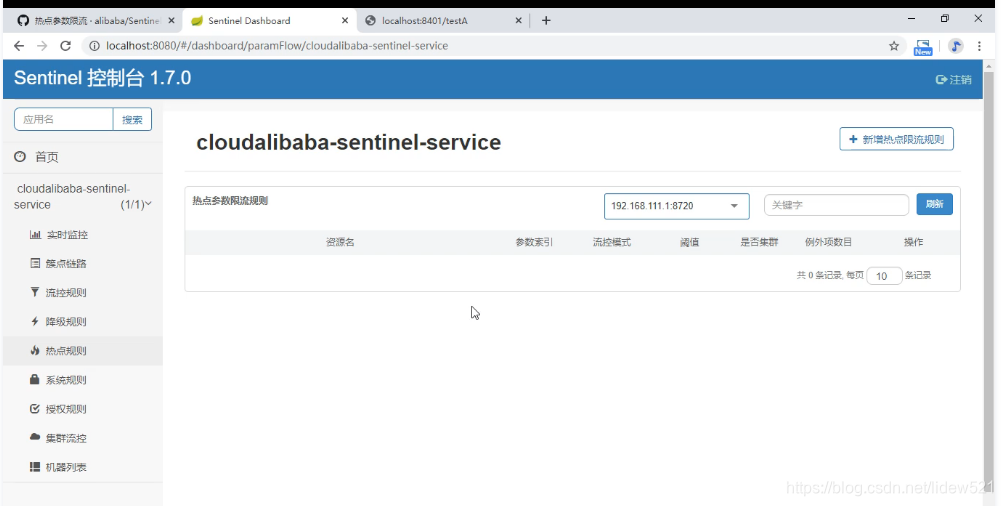Click the list icon beside 簇点链路
This screenshot has width=1003, height=506.
[35, 263]
